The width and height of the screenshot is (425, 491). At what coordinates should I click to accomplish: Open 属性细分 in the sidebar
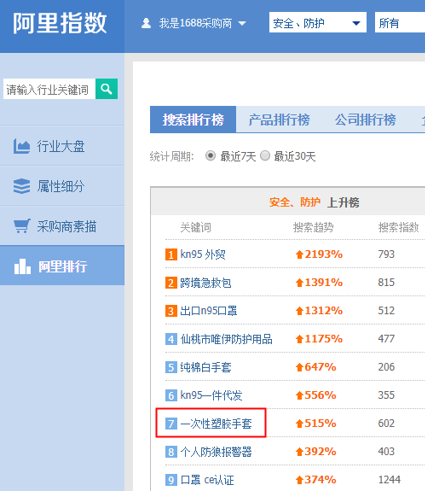click(x=62, y=186)
